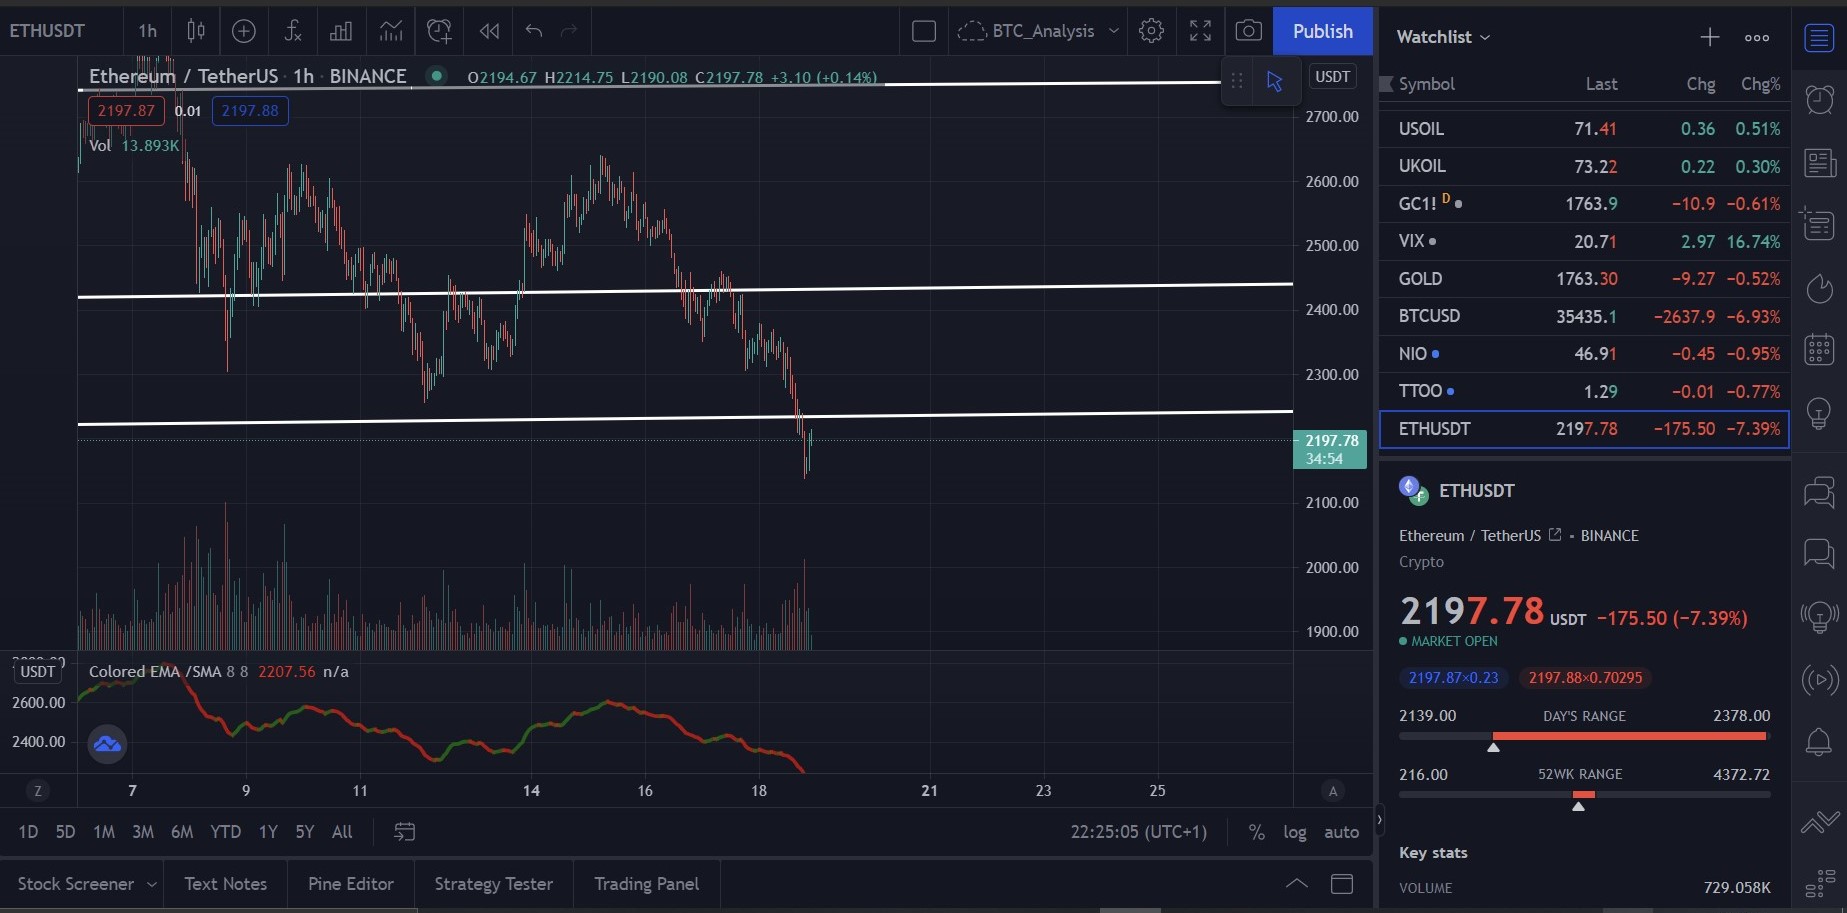Select the YTD time range
Image resolution: width=1847 pixels, height=913 pixels.
[225, 832]
